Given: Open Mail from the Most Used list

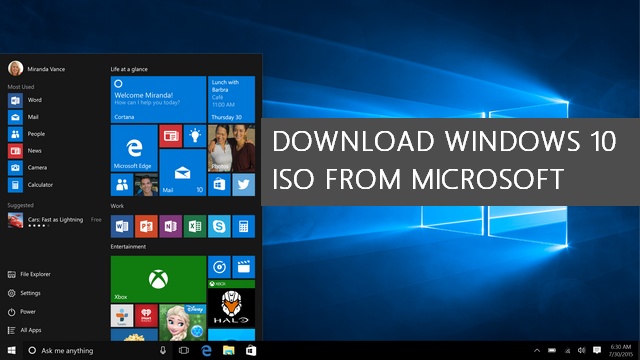Looking at the screenshot, I should pyautogui.click(x=23, y=117).
